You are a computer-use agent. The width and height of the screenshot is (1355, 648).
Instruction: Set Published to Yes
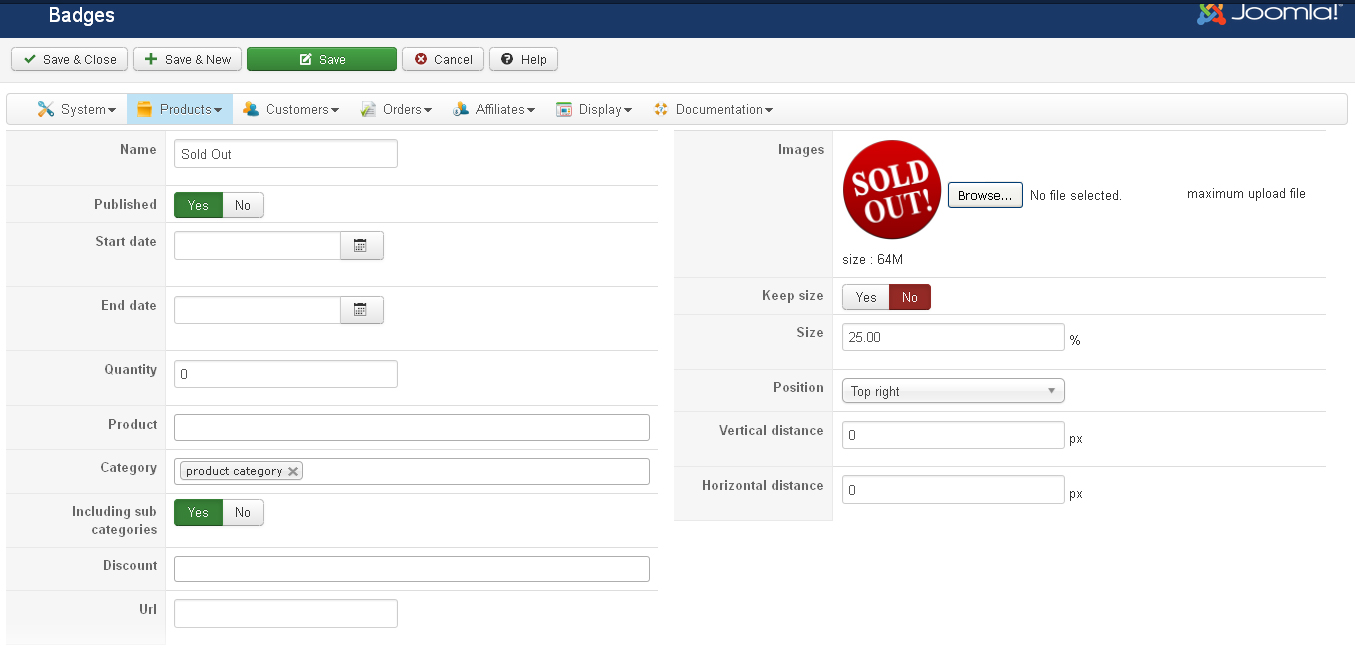tap(198, 205)
